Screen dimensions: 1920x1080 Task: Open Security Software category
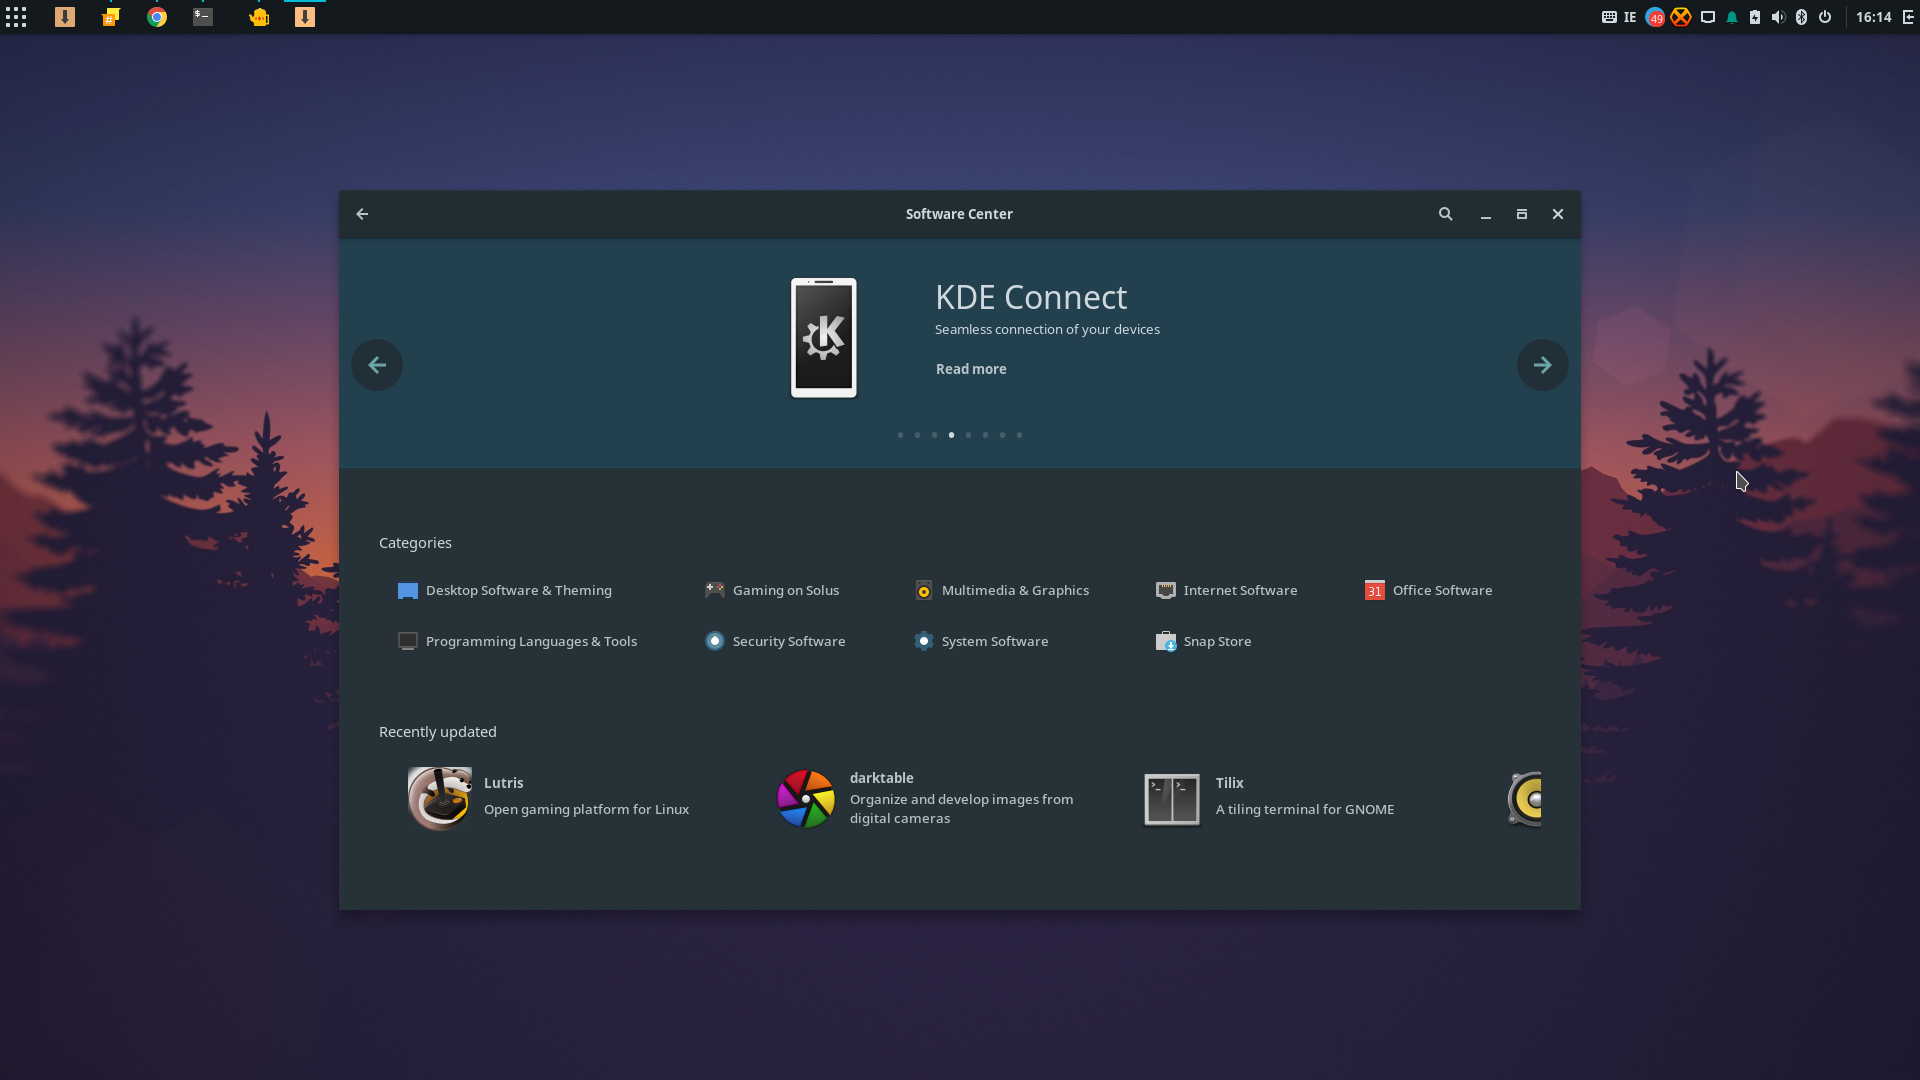tap(775, 641)
